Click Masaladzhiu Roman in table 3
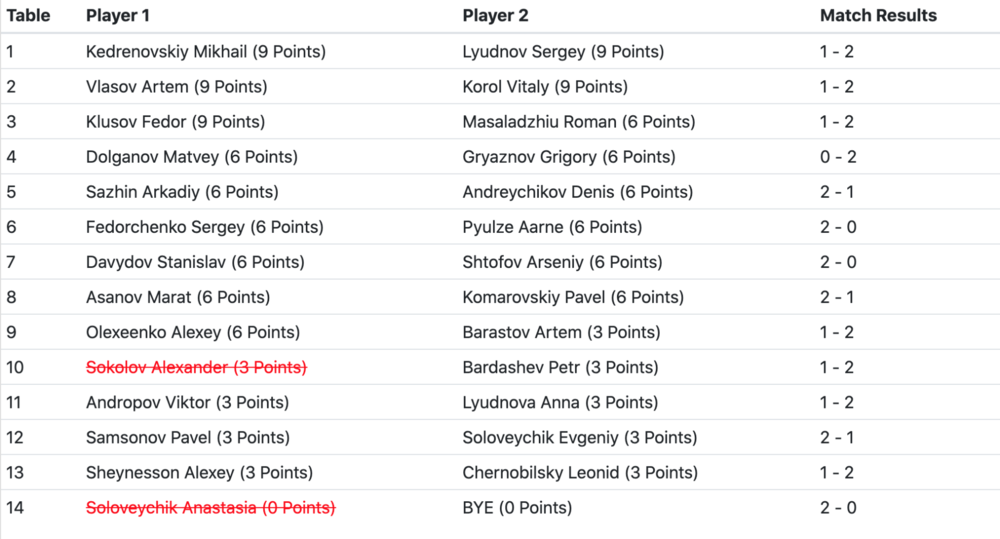 point(579,122)
